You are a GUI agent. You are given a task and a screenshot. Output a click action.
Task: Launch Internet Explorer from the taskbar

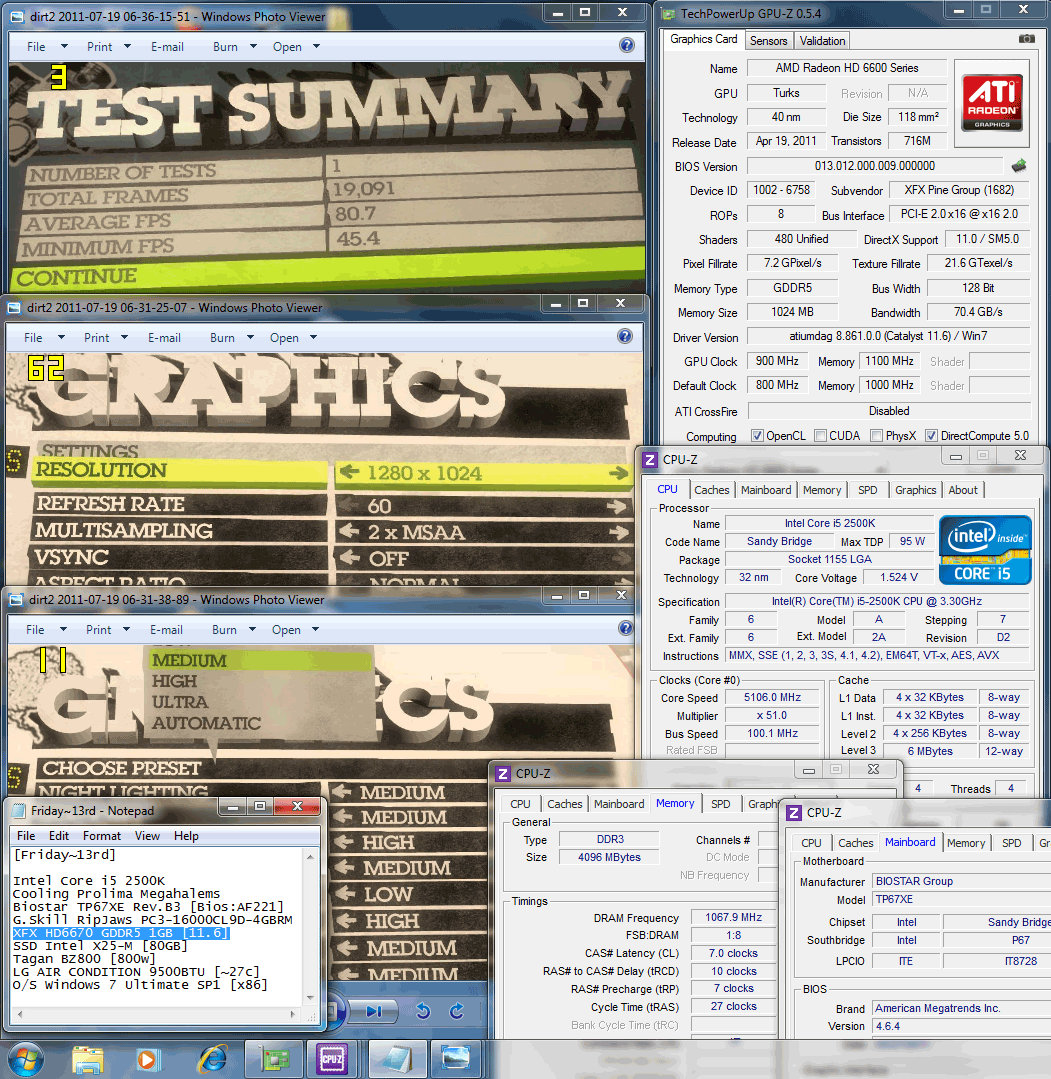pos(213,1060)
